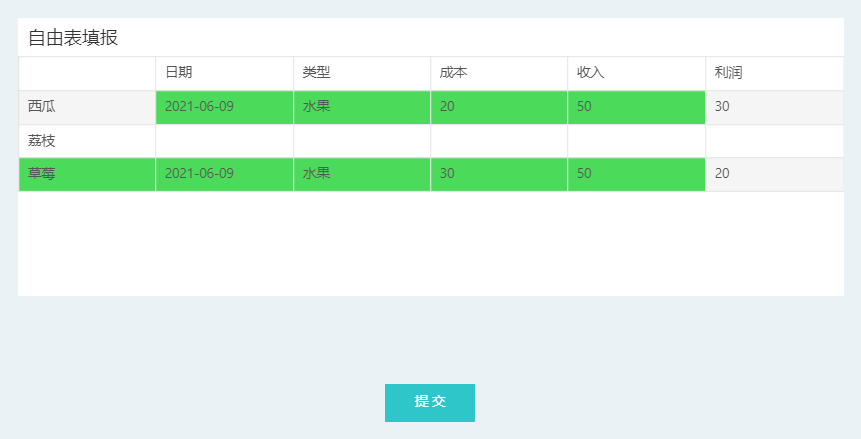Screen dimensions: 861x439
Task: Click empty profit cell in 荔枝 row
Action: tap(774, 141)
